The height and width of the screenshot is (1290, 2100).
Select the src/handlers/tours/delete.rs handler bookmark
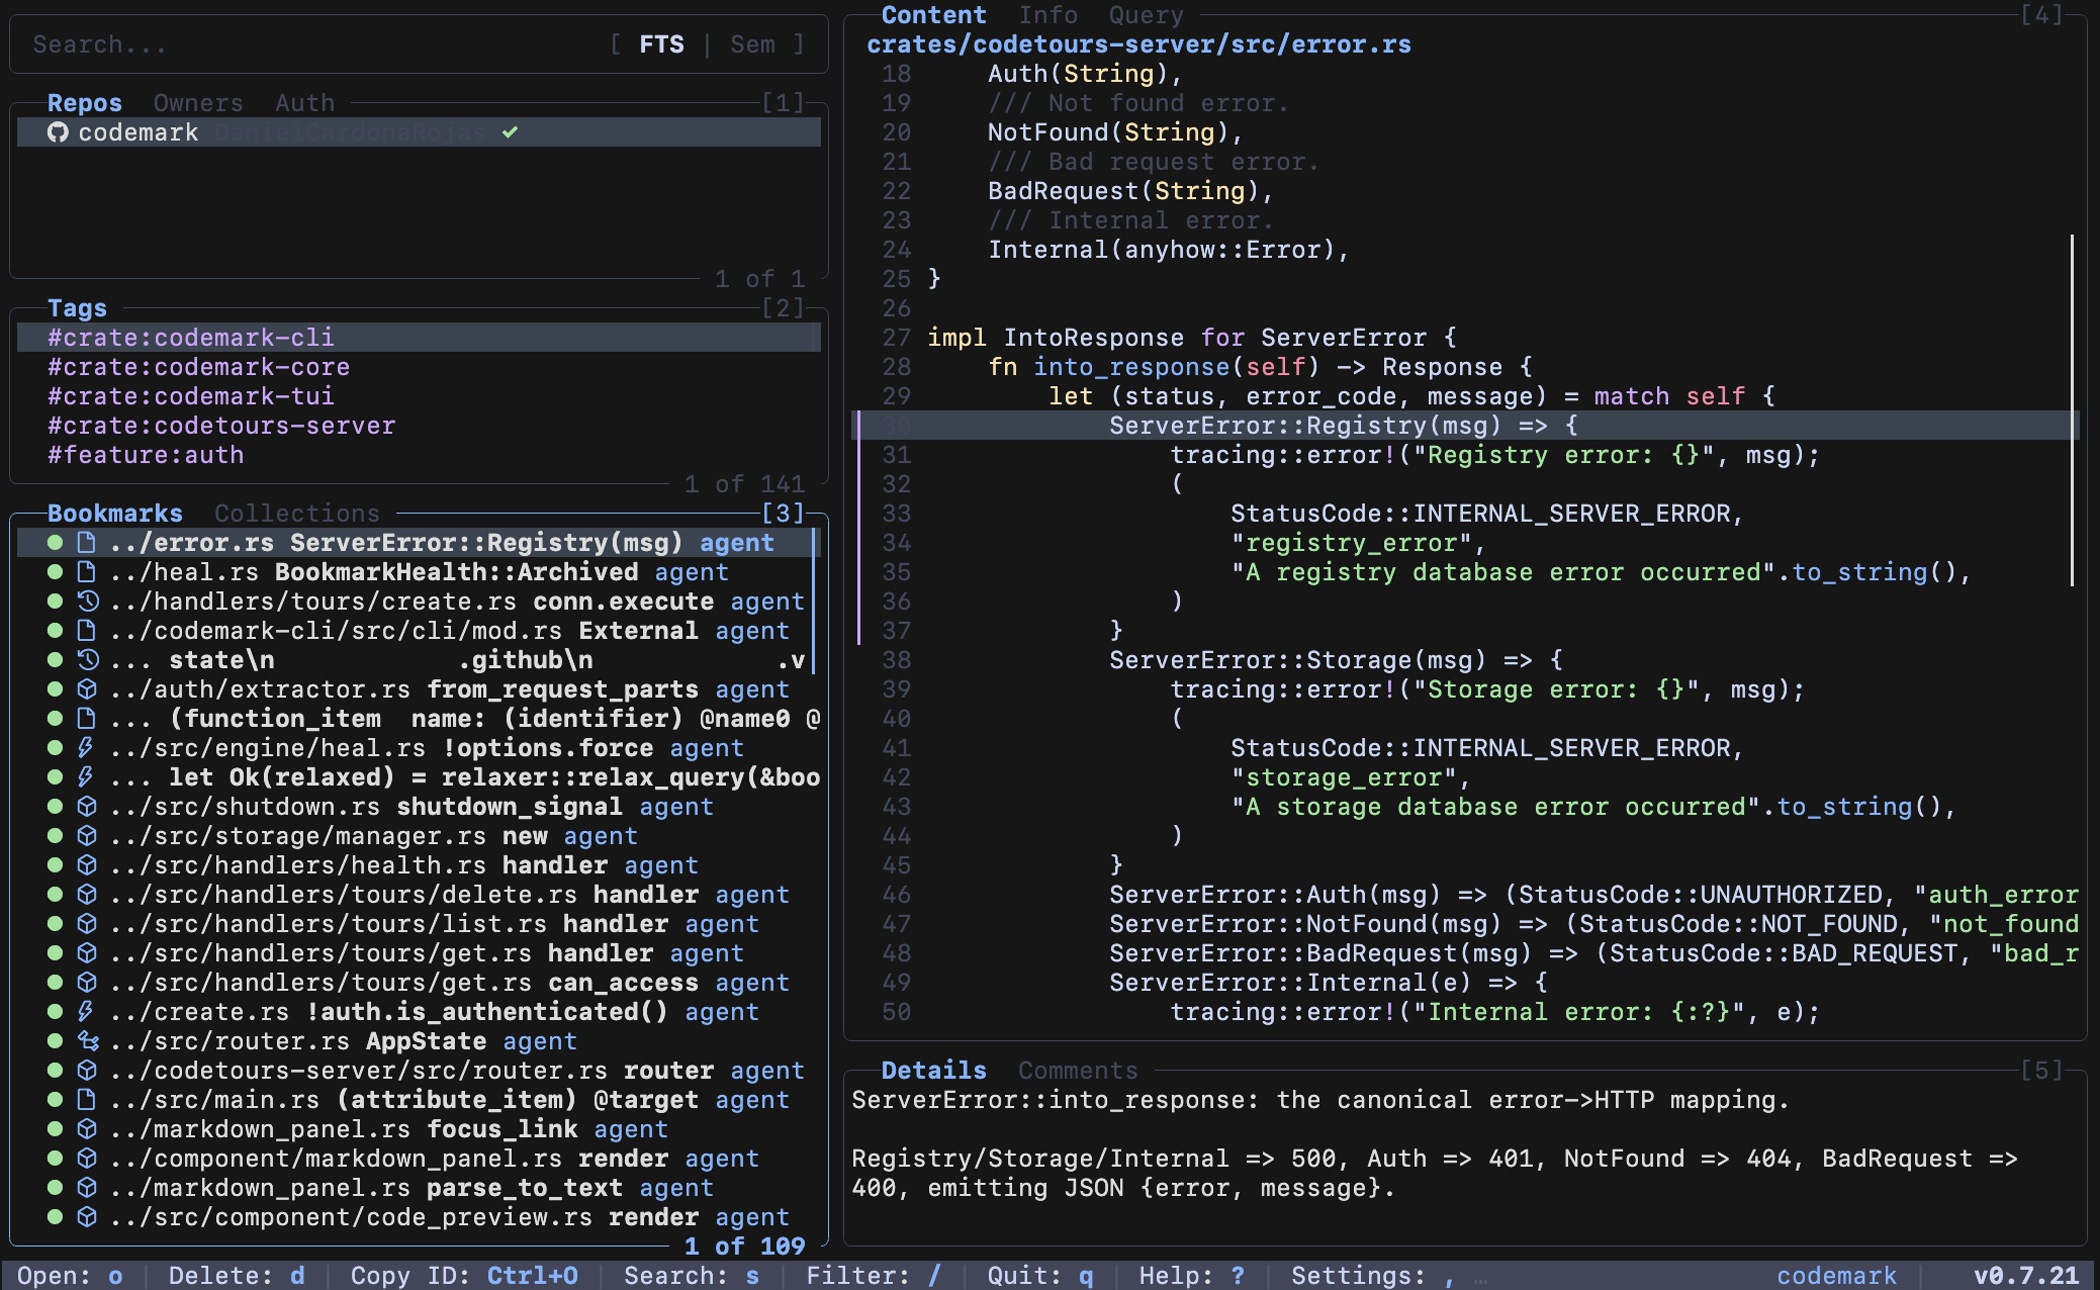click(419, 895)
